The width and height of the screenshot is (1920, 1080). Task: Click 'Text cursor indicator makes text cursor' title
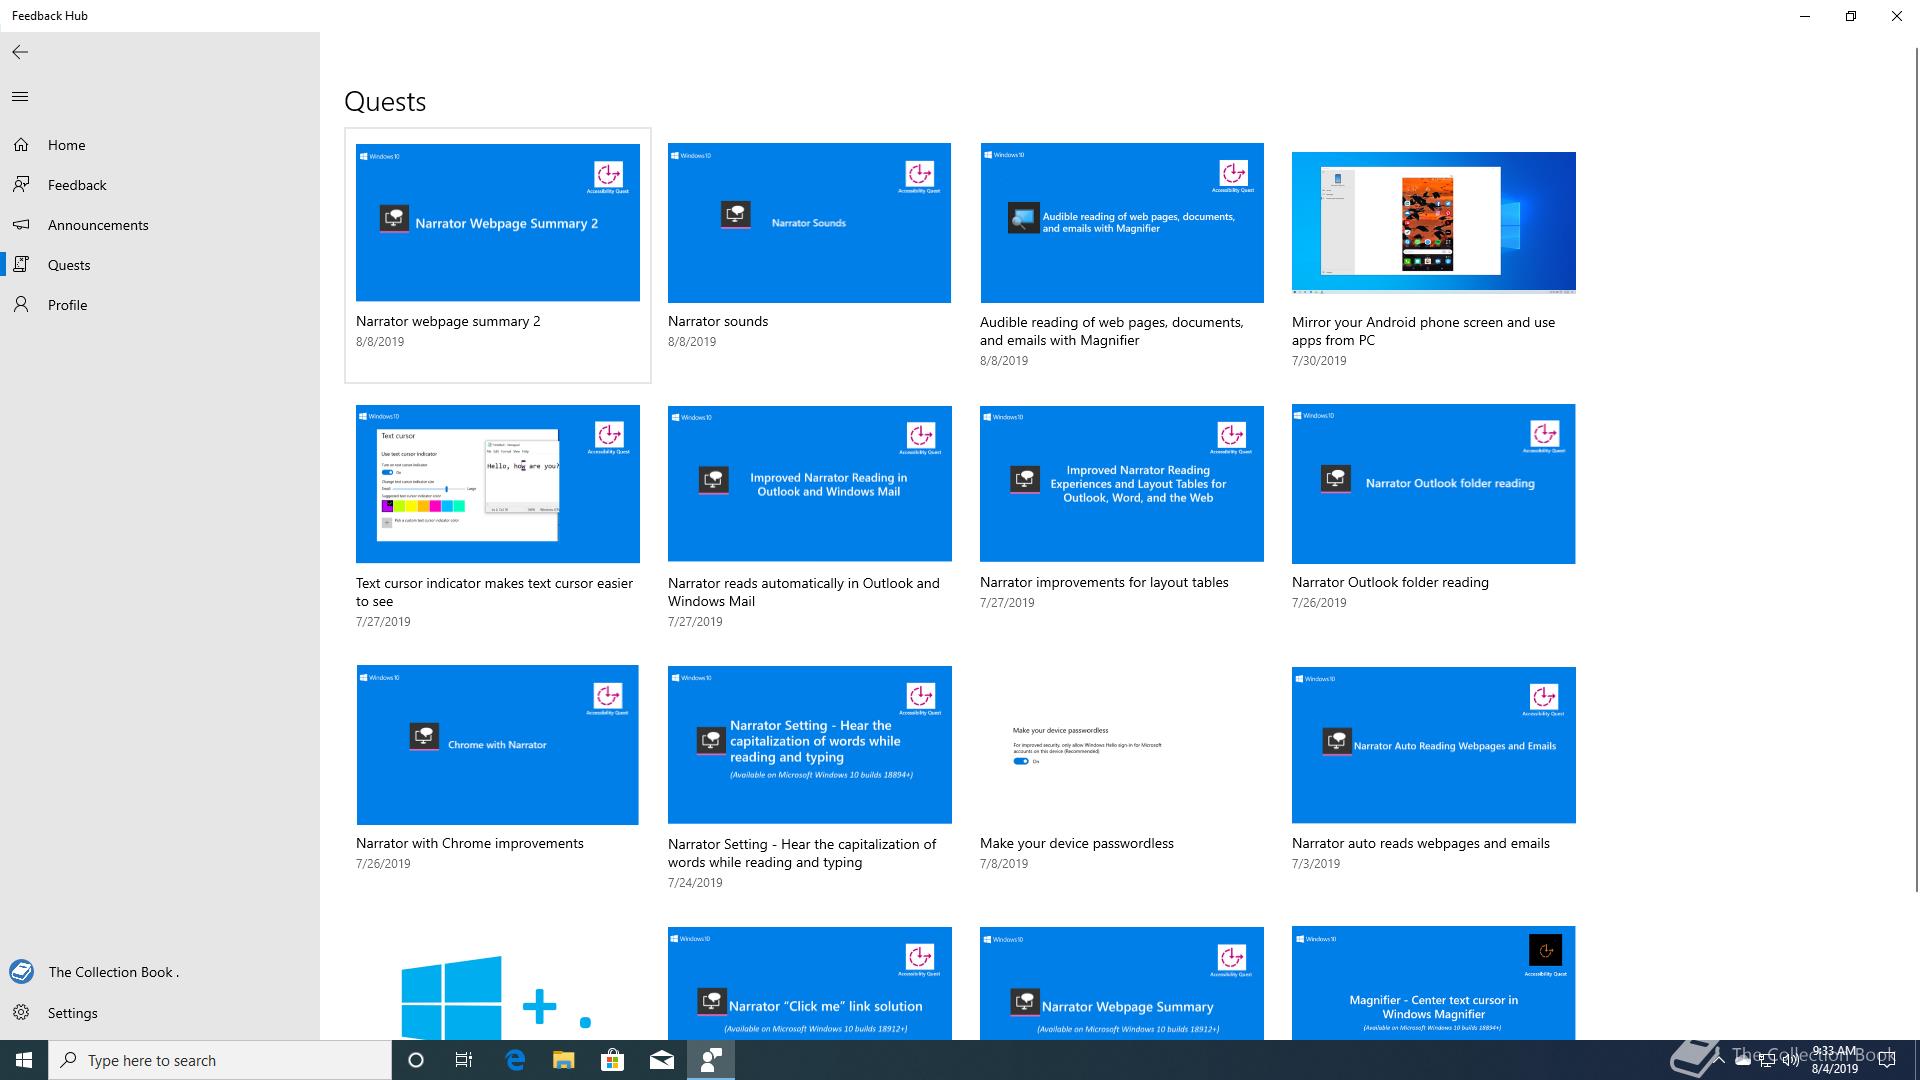[x=495, y=592]
